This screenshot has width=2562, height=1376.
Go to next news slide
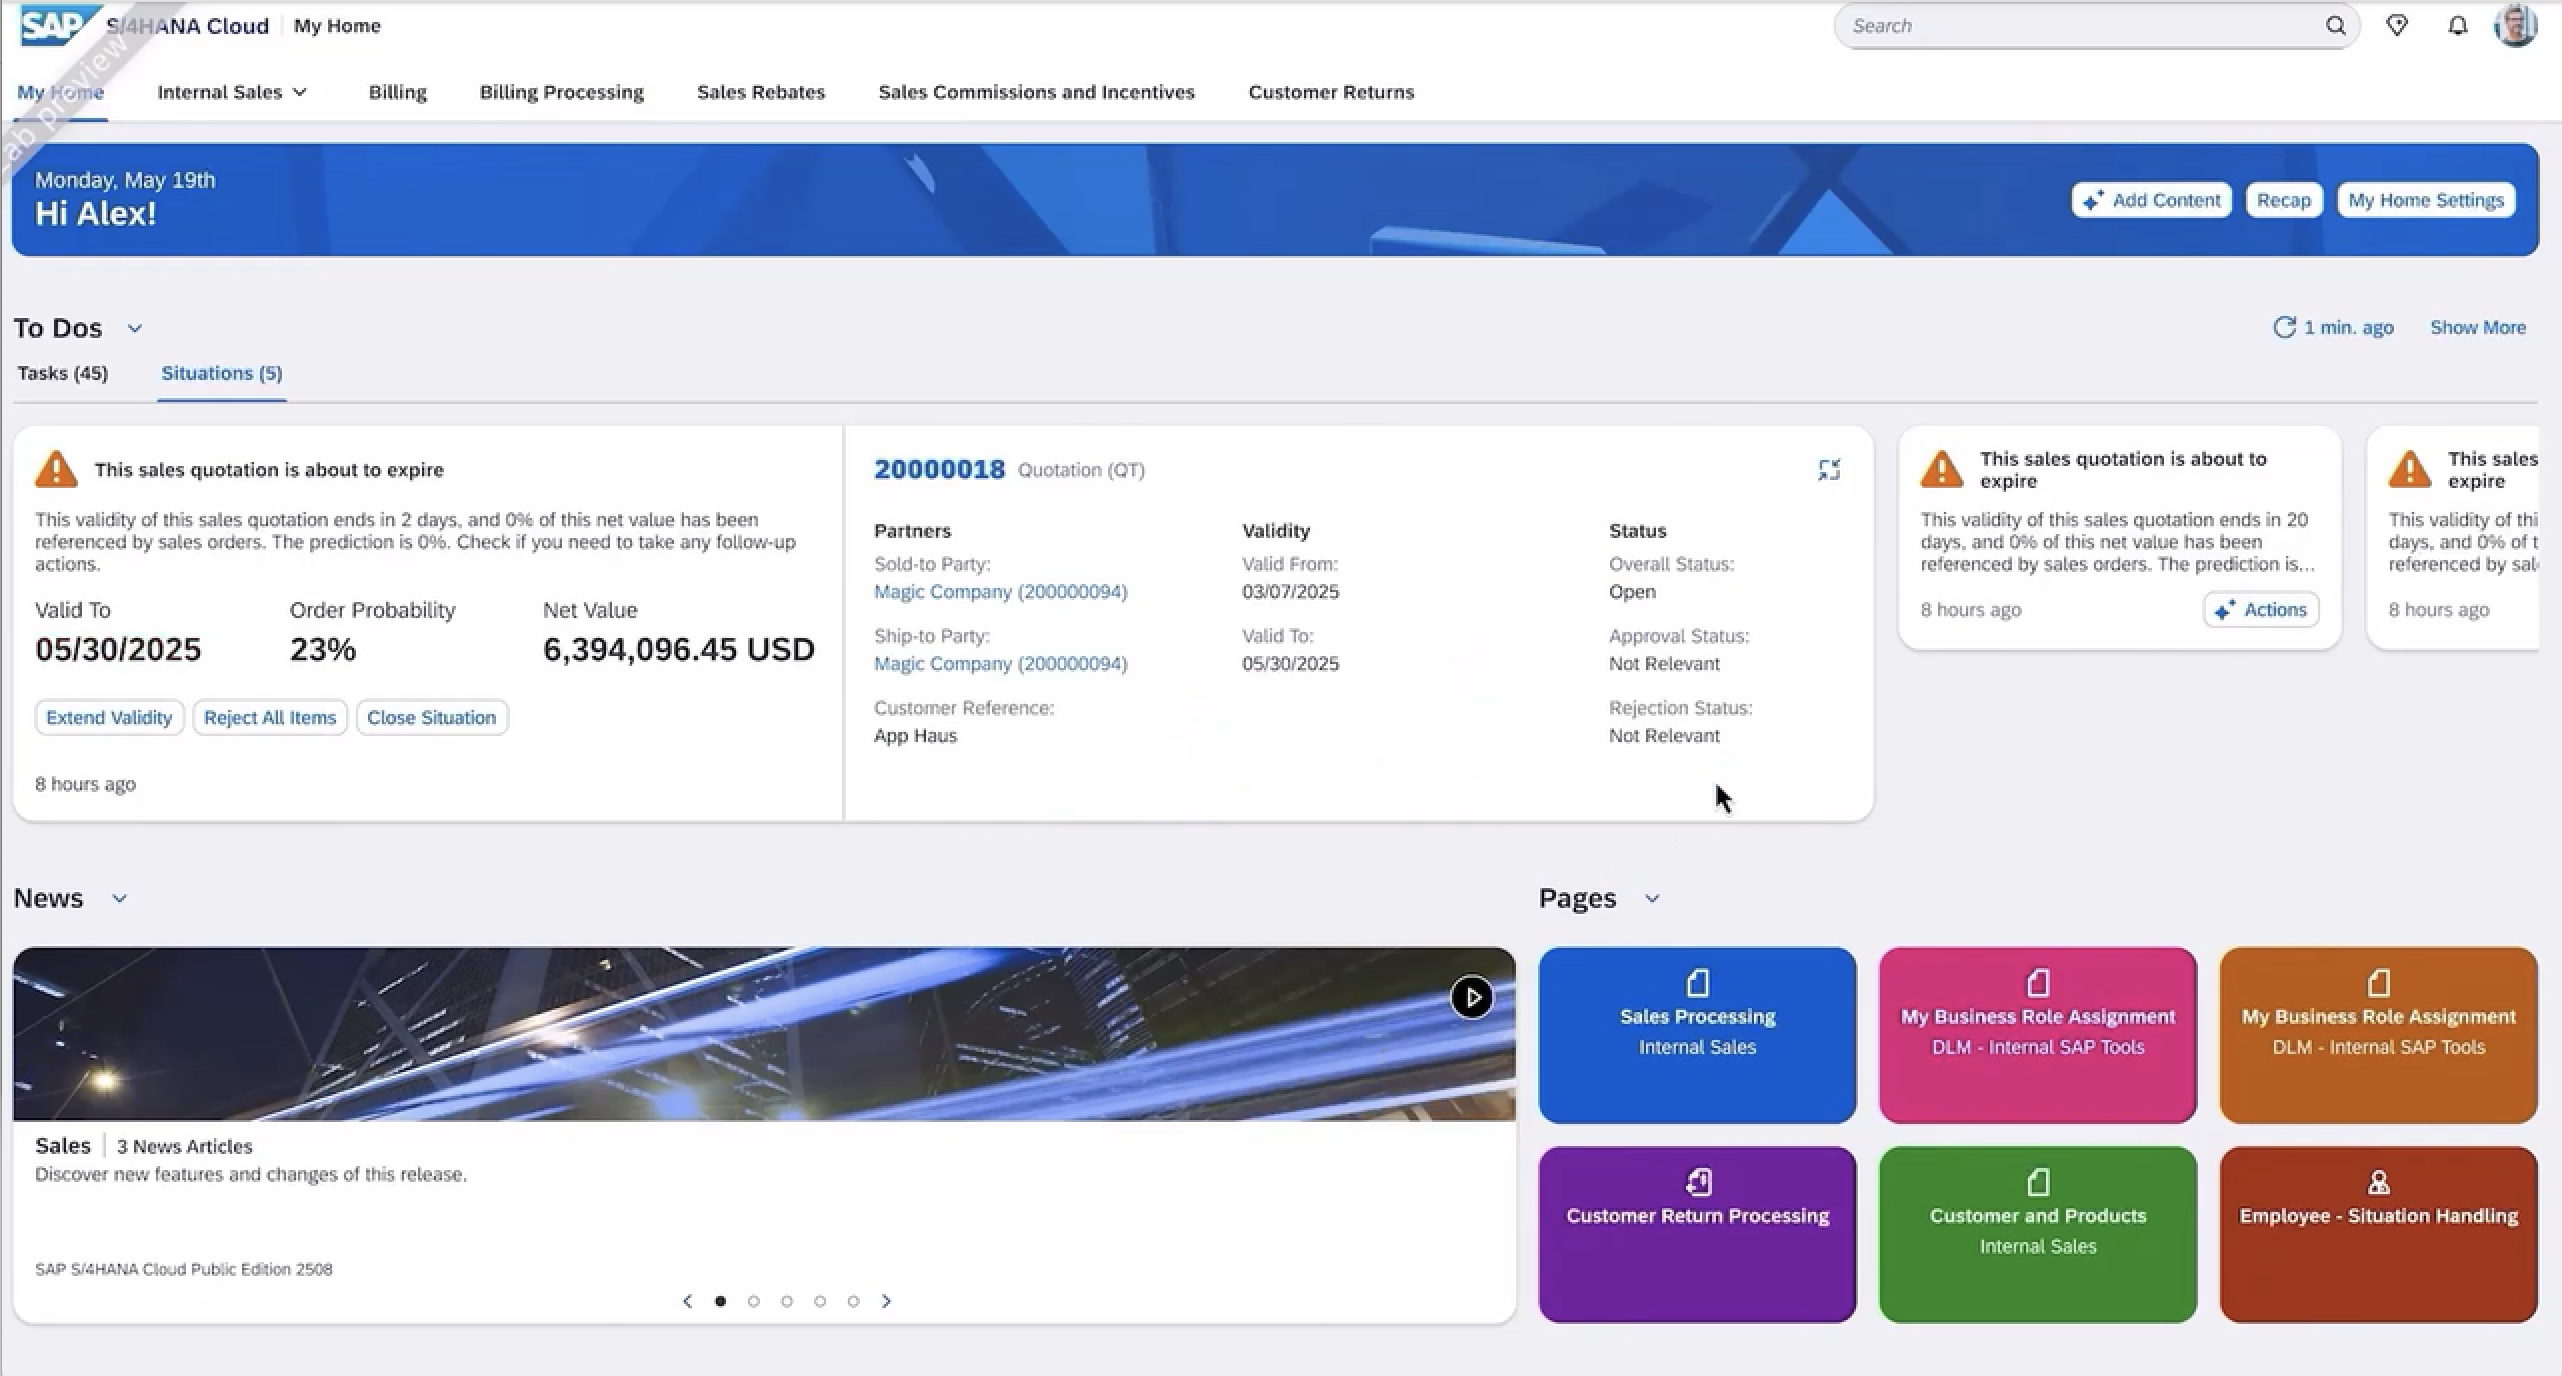click(886, 1301)
